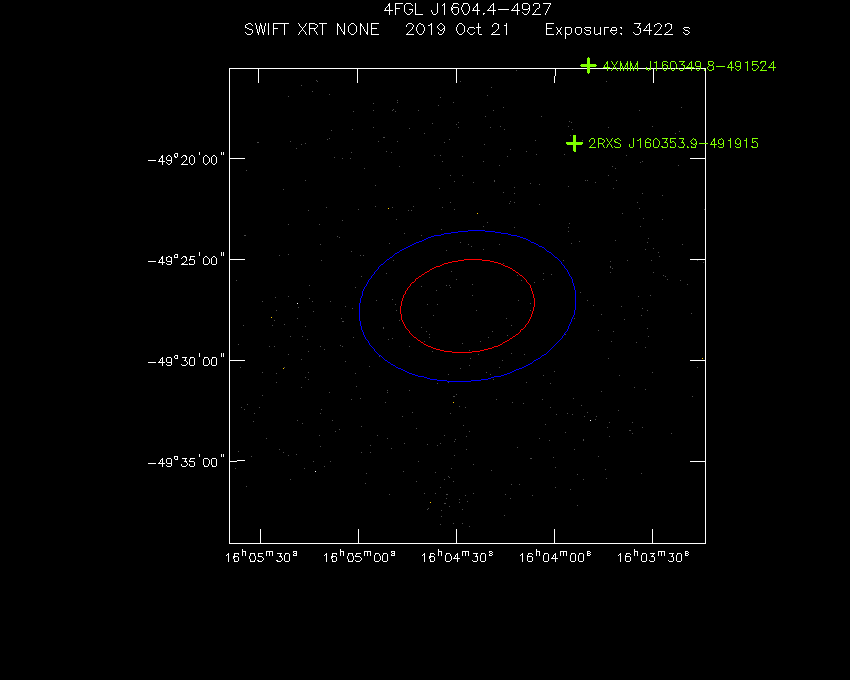Click the right ascension label 16h03m30s
The image size is (850, 680).
653,557
